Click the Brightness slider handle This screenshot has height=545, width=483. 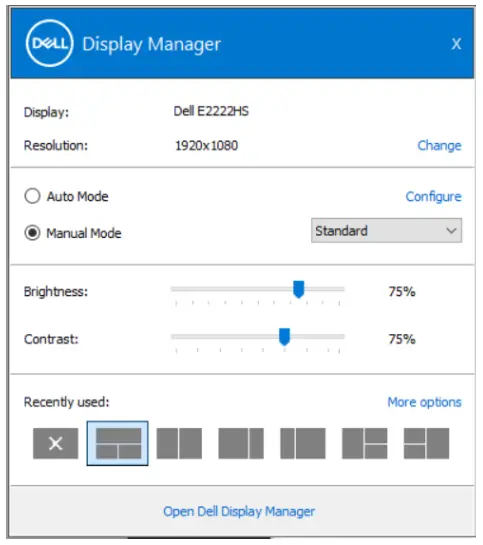point(298,289)
